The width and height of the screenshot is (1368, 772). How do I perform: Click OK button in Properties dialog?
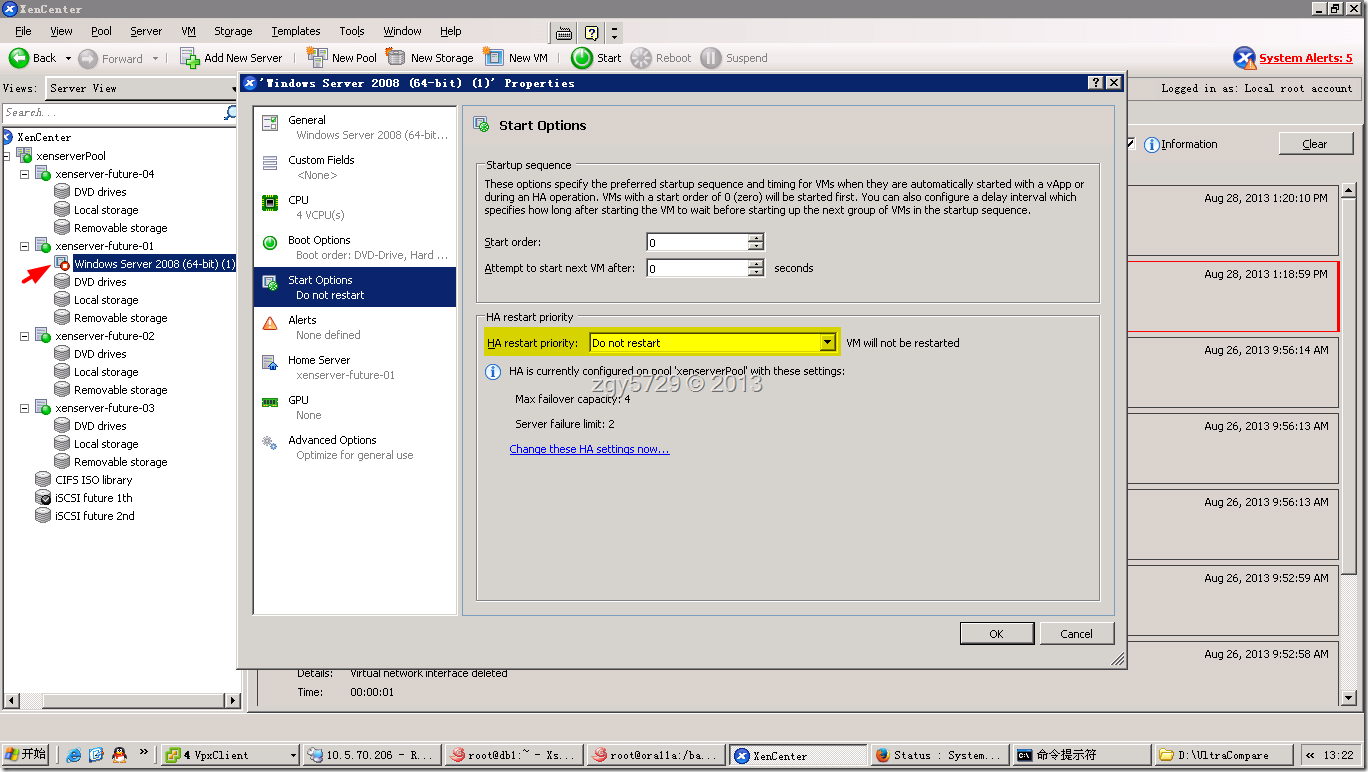click(x=996, y=634)
